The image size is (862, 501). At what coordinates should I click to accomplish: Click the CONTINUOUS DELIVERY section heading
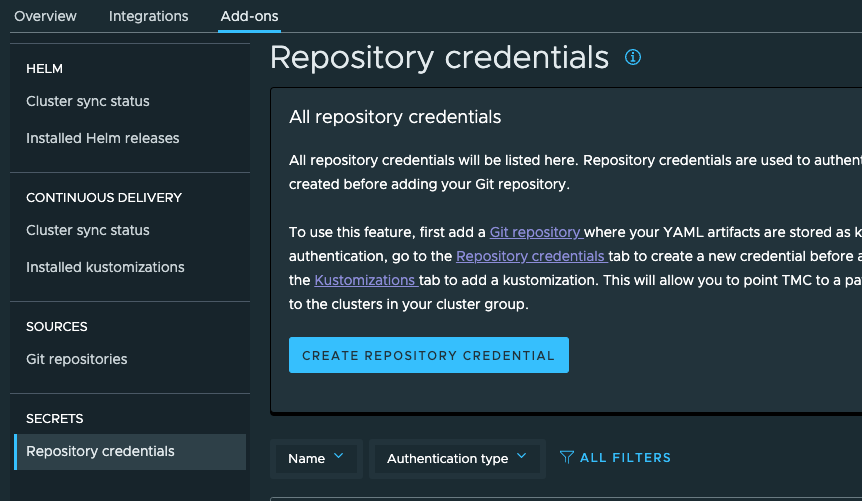click(104, 197)
